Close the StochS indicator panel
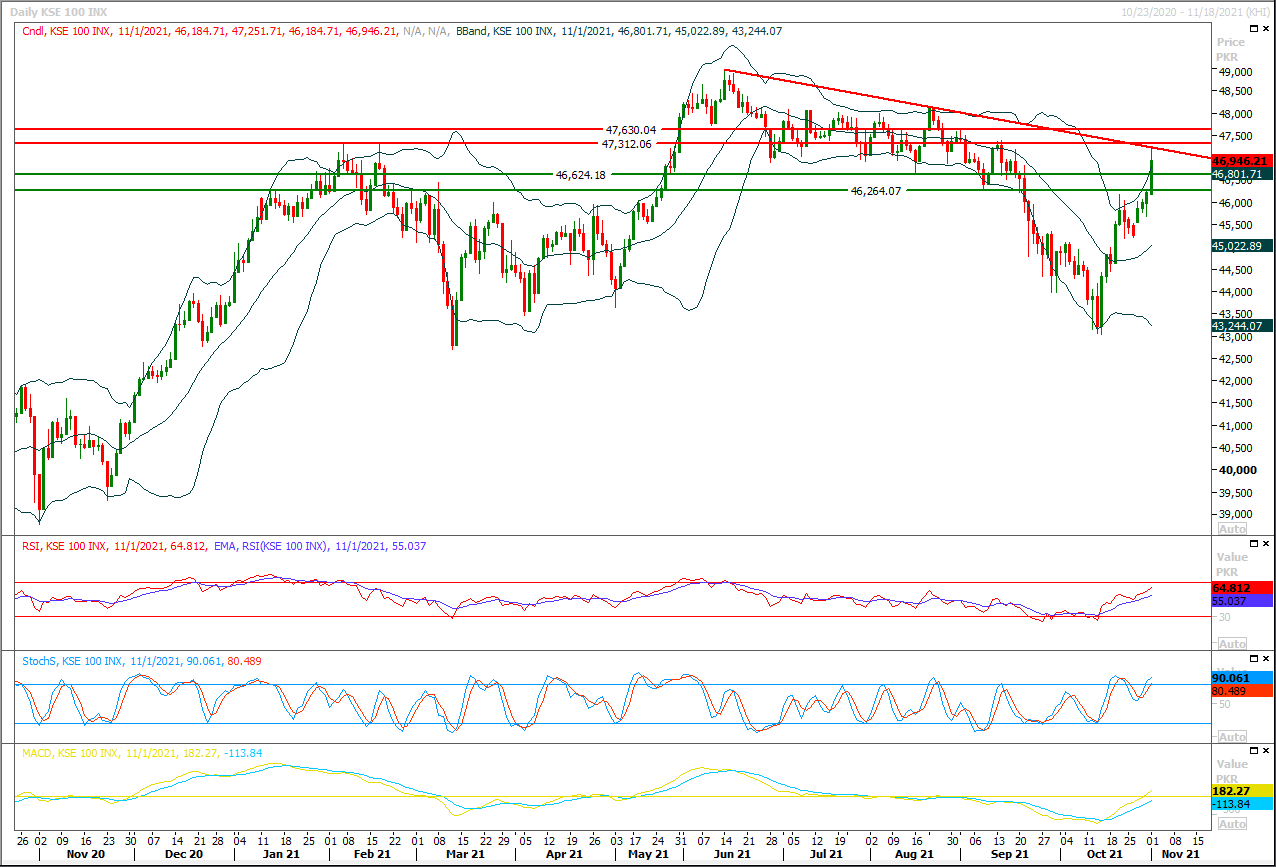The image size is (1276, 867). 1266,659
